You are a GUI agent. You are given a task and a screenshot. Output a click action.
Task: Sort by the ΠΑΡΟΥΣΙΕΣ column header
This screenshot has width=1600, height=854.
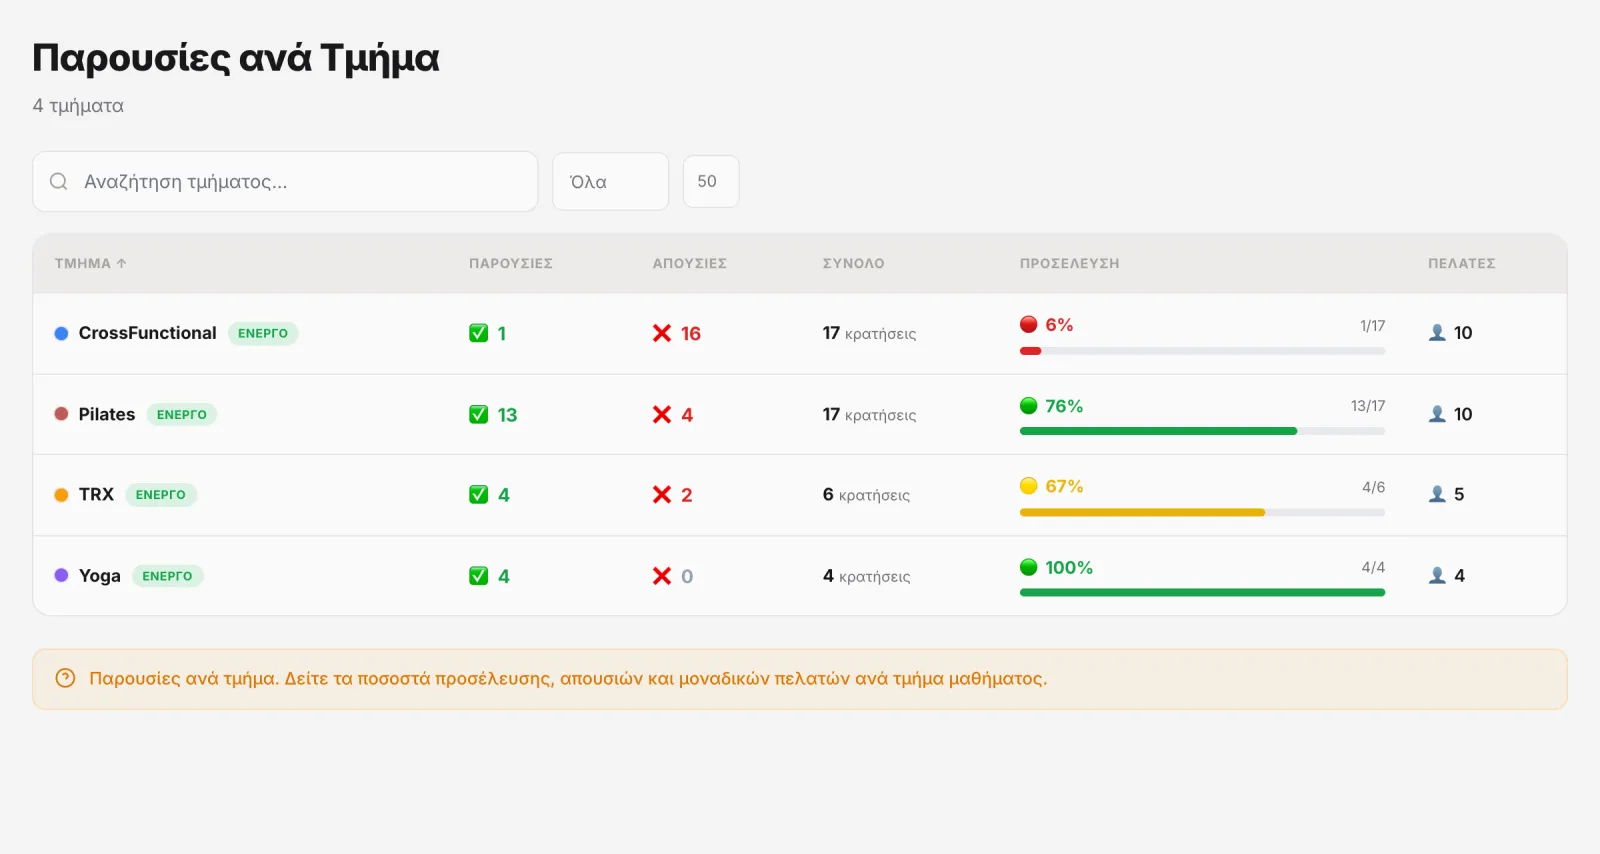(x=511, y=263)
